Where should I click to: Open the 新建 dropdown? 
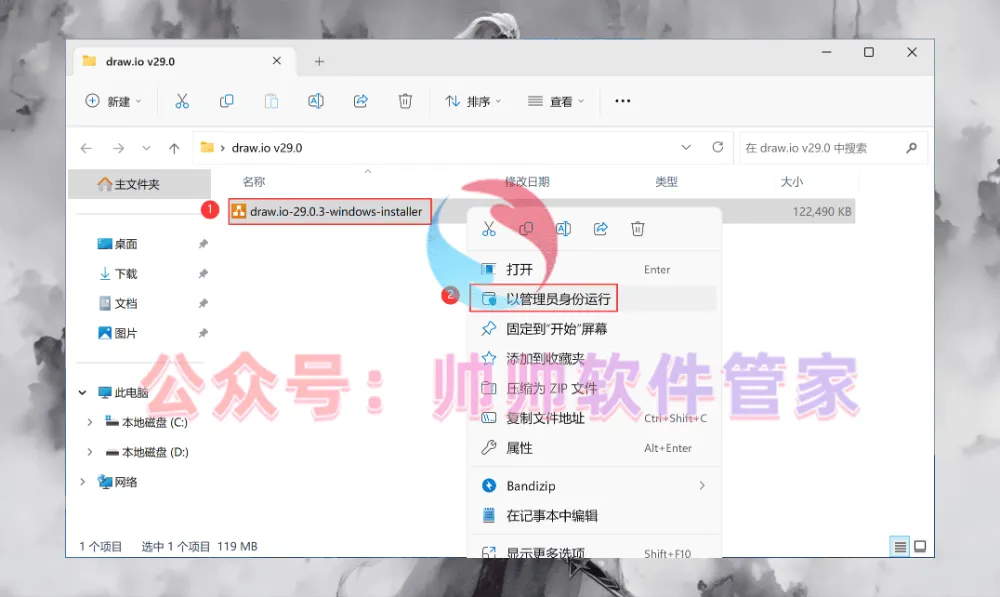pyautogui.click(x=114, y=101)
